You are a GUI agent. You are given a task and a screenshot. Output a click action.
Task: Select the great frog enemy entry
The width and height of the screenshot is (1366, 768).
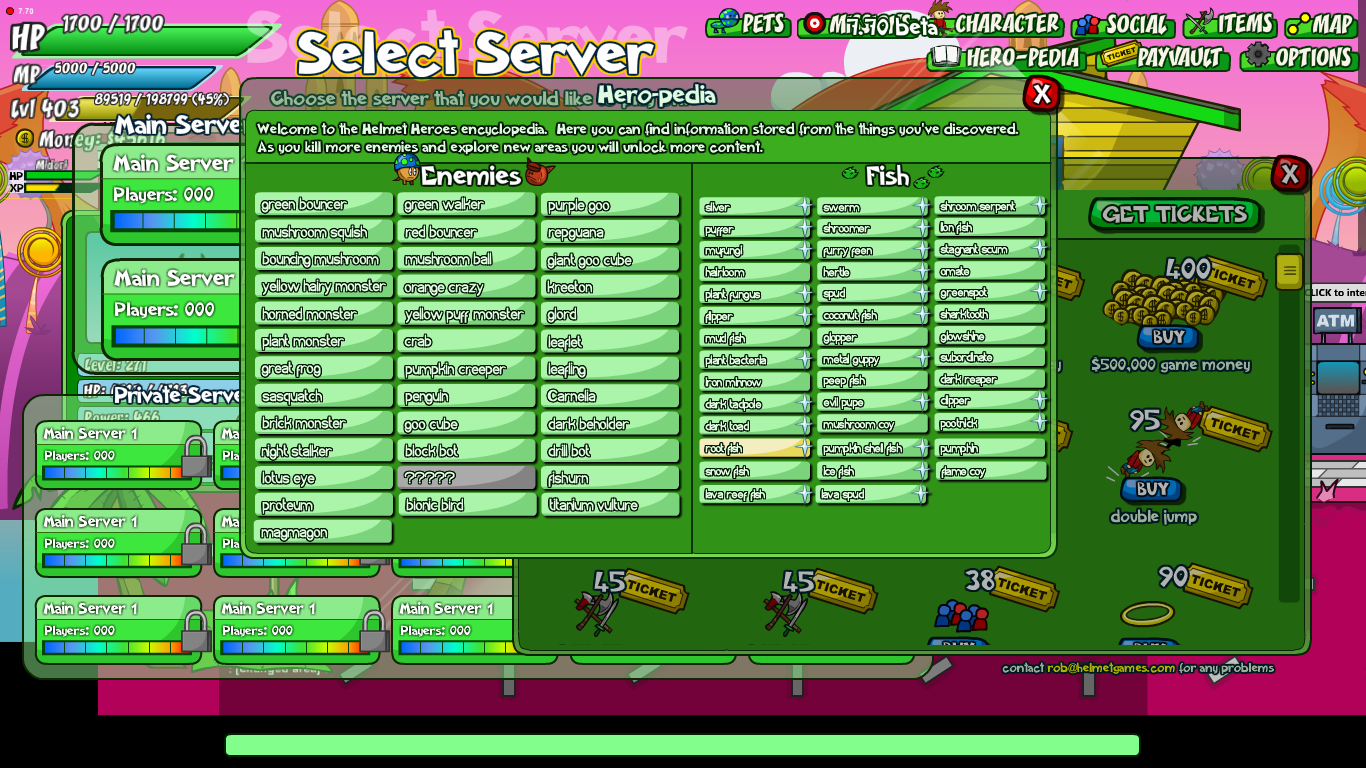(323, 369)
